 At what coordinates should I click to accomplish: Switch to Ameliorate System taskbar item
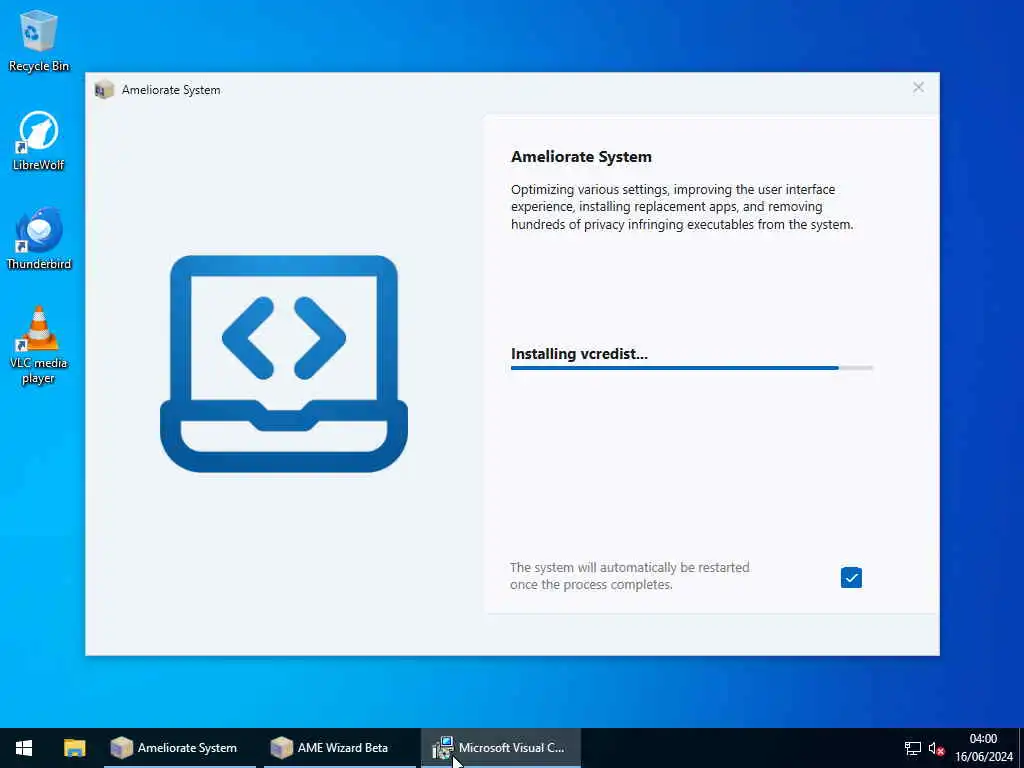click(180, 748)
